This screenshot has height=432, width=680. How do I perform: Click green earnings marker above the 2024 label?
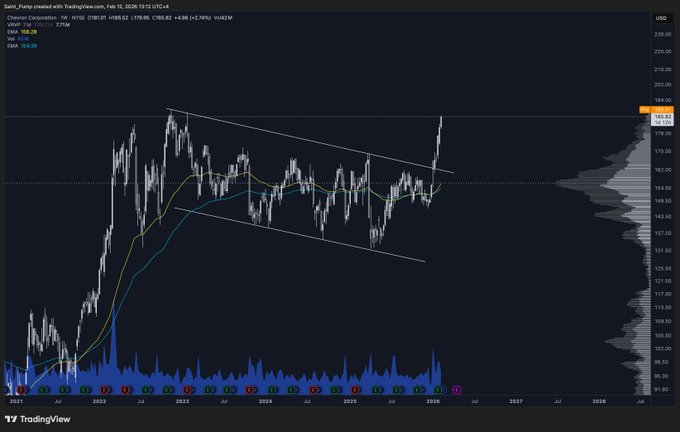pos(271,390)
